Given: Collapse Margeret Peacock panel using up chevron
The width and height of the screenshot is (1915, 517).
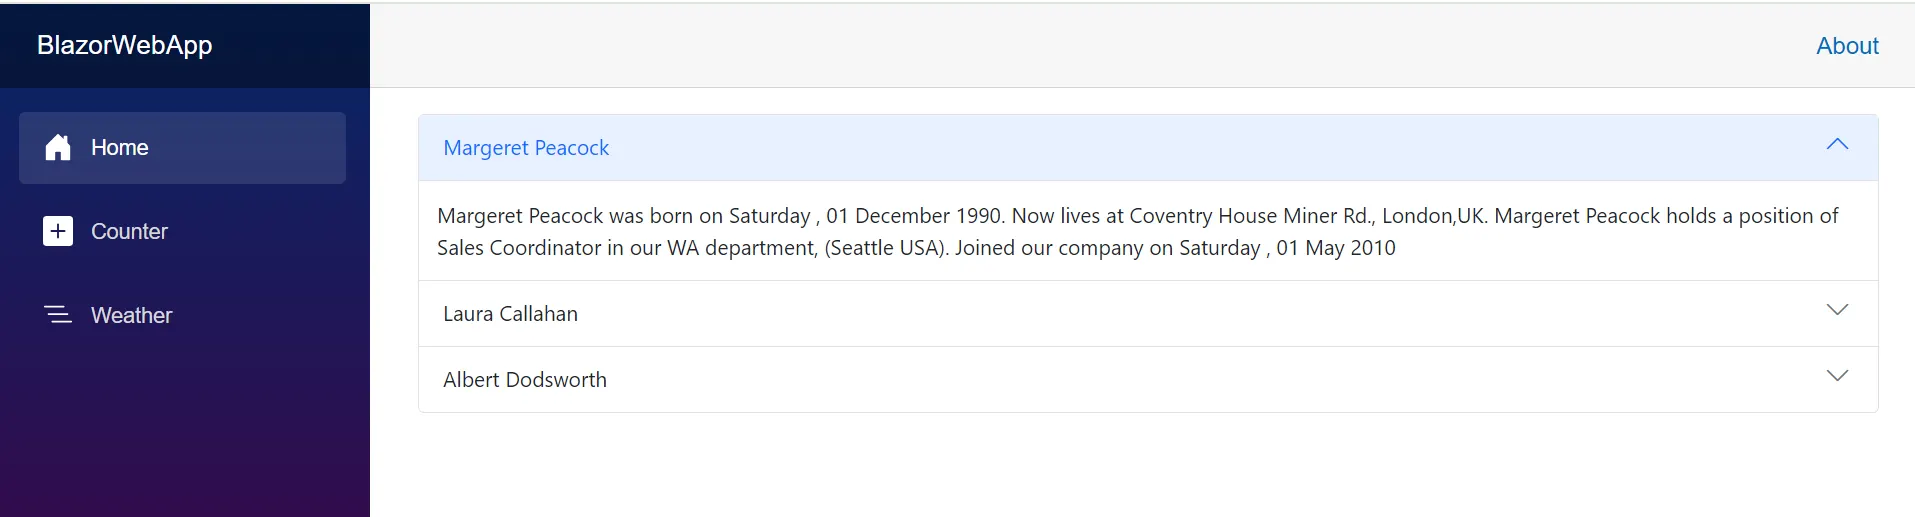Looking at the screenshot, I should point(1837,145).
